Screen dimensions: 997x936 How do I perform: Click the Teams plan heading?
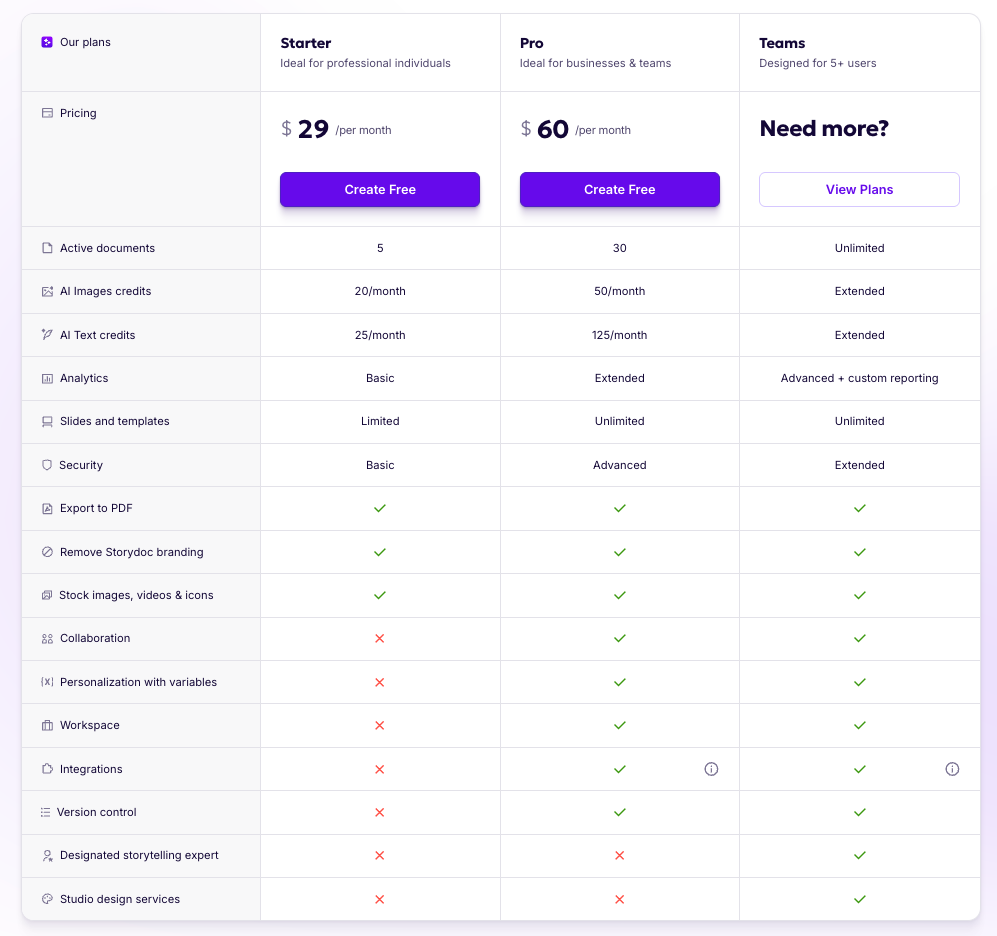782,43
